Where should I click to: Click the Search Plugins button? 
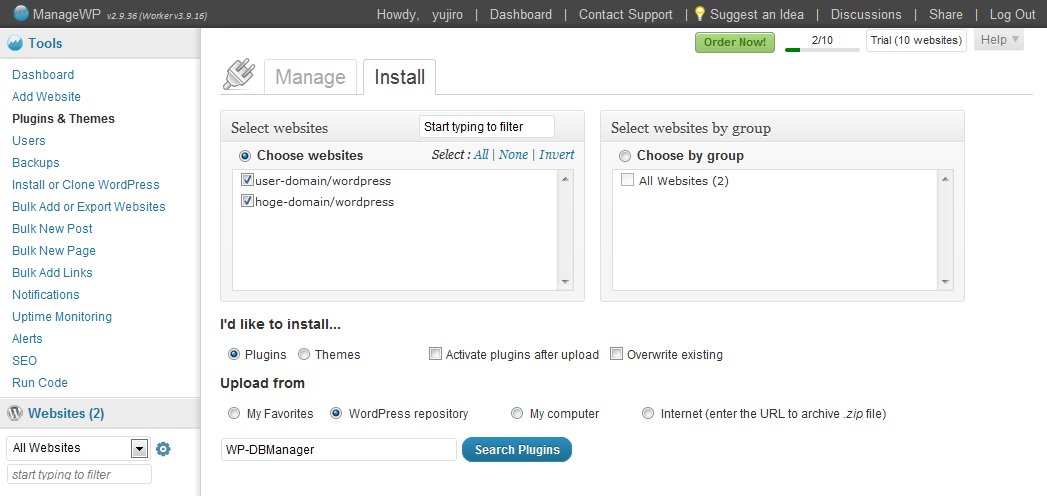pos(517,449)
